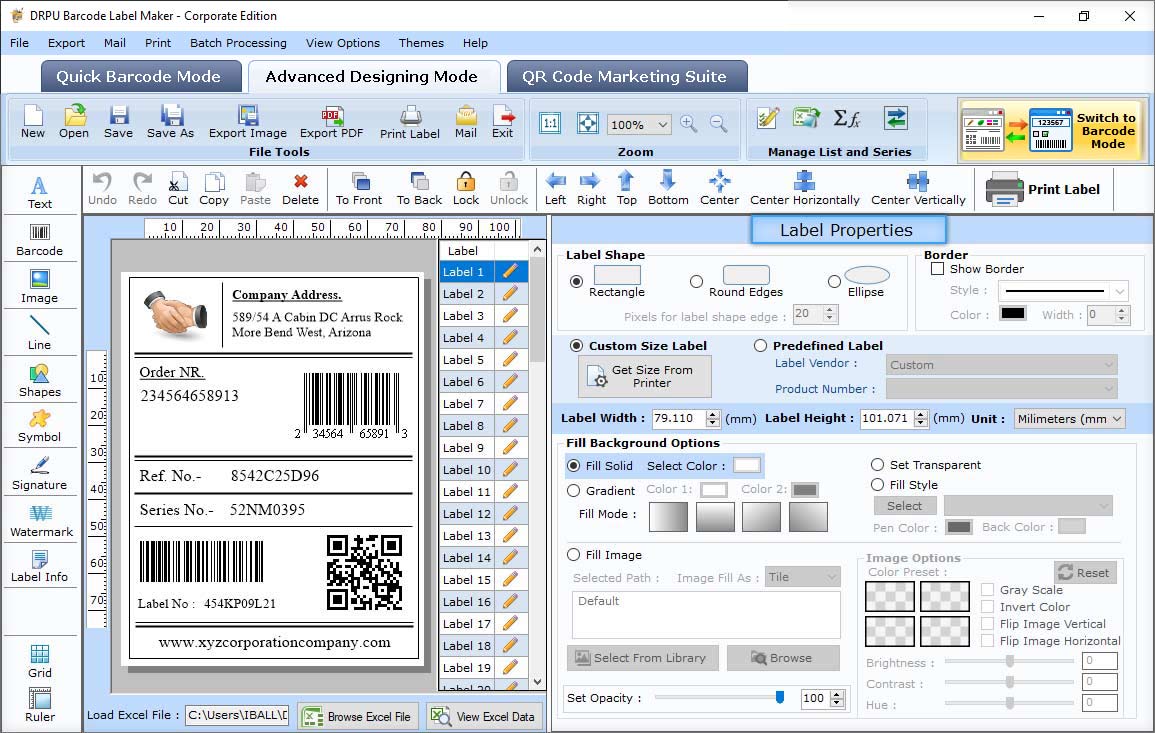Open the Fill Style pattern dropdown
The width and height of the screenshot is (1155, 733).
point(1028,505)
